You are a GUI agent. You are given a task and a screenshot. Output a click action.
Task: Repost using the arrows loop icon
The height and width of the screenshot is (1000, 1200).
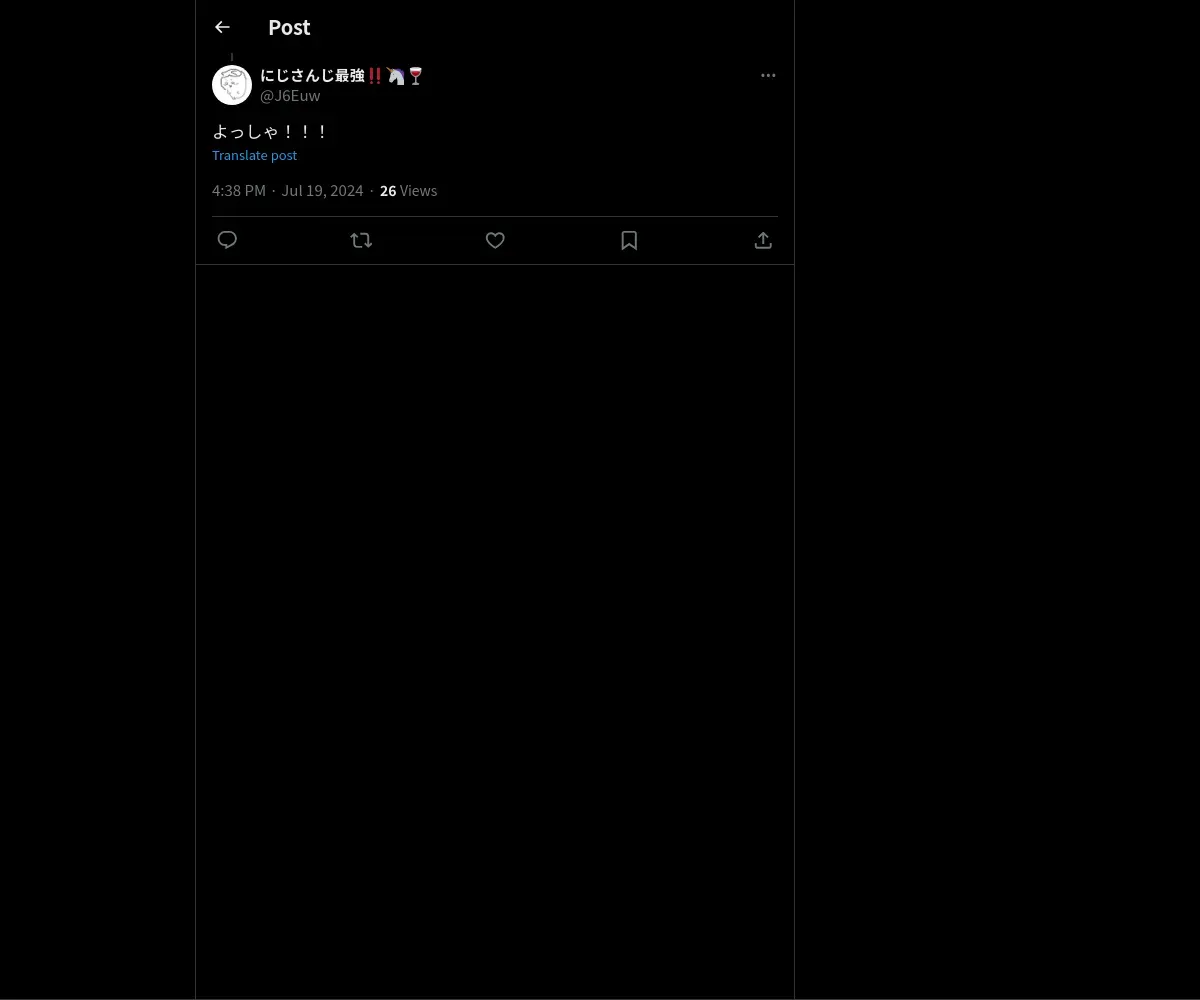pos(361,240)
